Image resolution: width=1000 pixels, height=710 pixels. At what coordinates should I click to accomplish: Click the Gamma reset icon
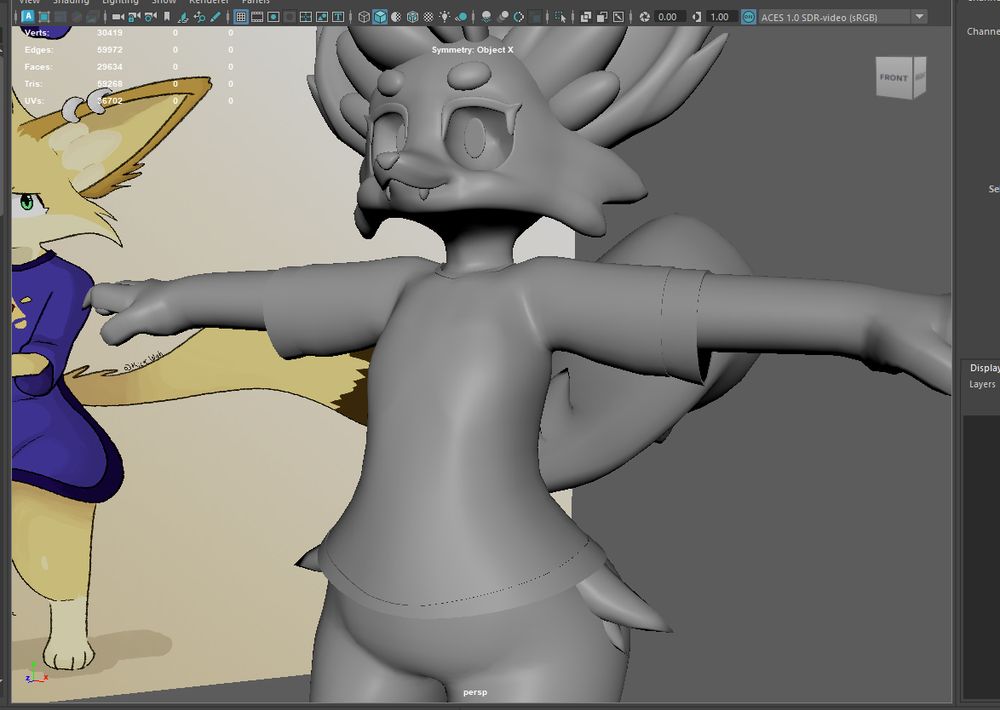(696, 17)
